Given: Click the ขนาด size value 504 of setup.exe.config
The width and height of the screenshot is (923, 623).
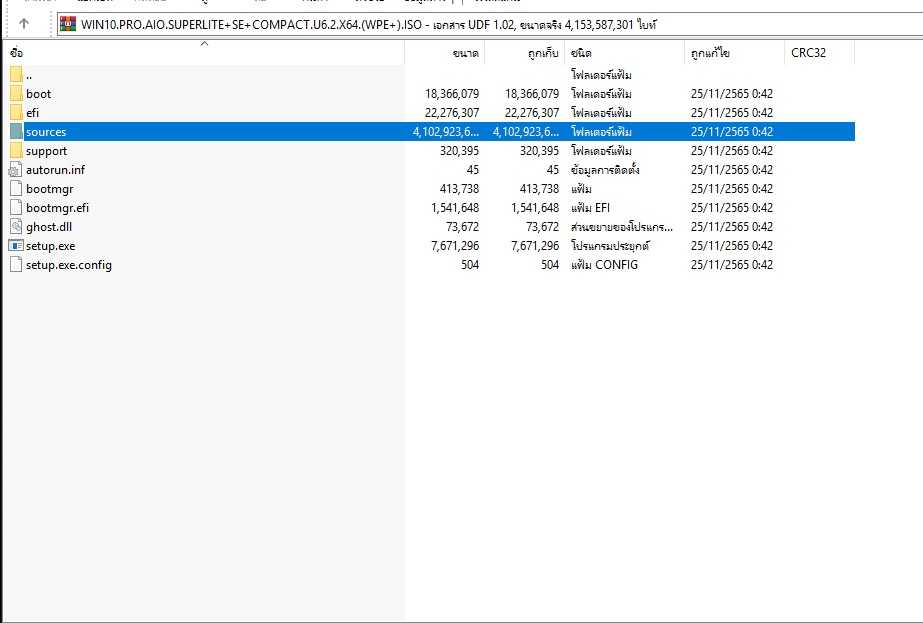Looking at the screenshot, I should (470, 264).
